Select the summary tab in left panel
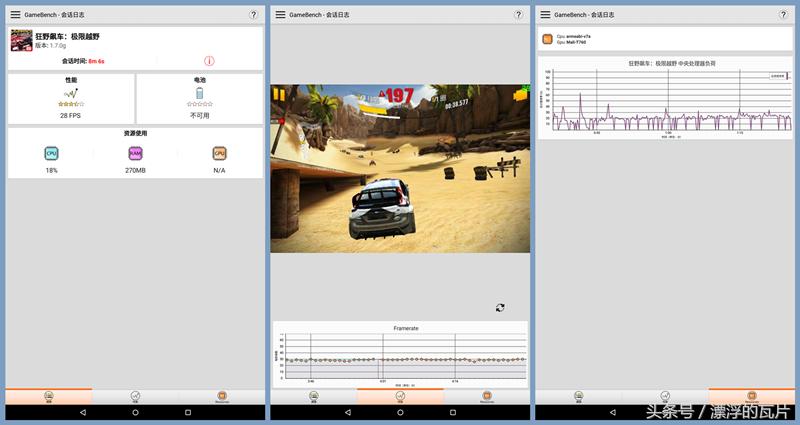The image size is (800, 425). (x=49, y=396)
